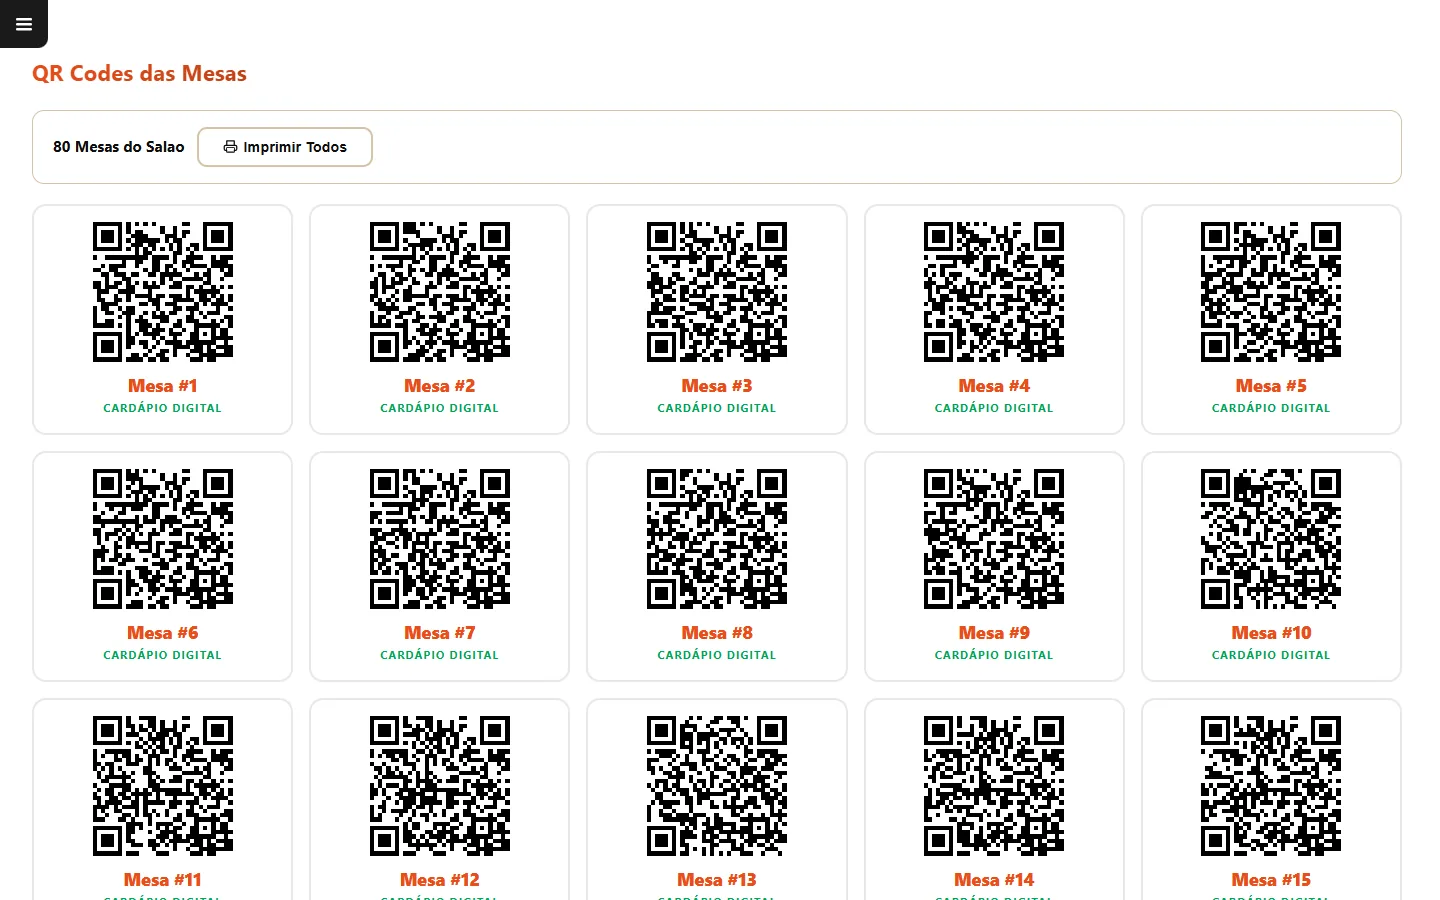Select the QR code for Mesa #3
This screenshot has width=1440, height=900.
717,292
